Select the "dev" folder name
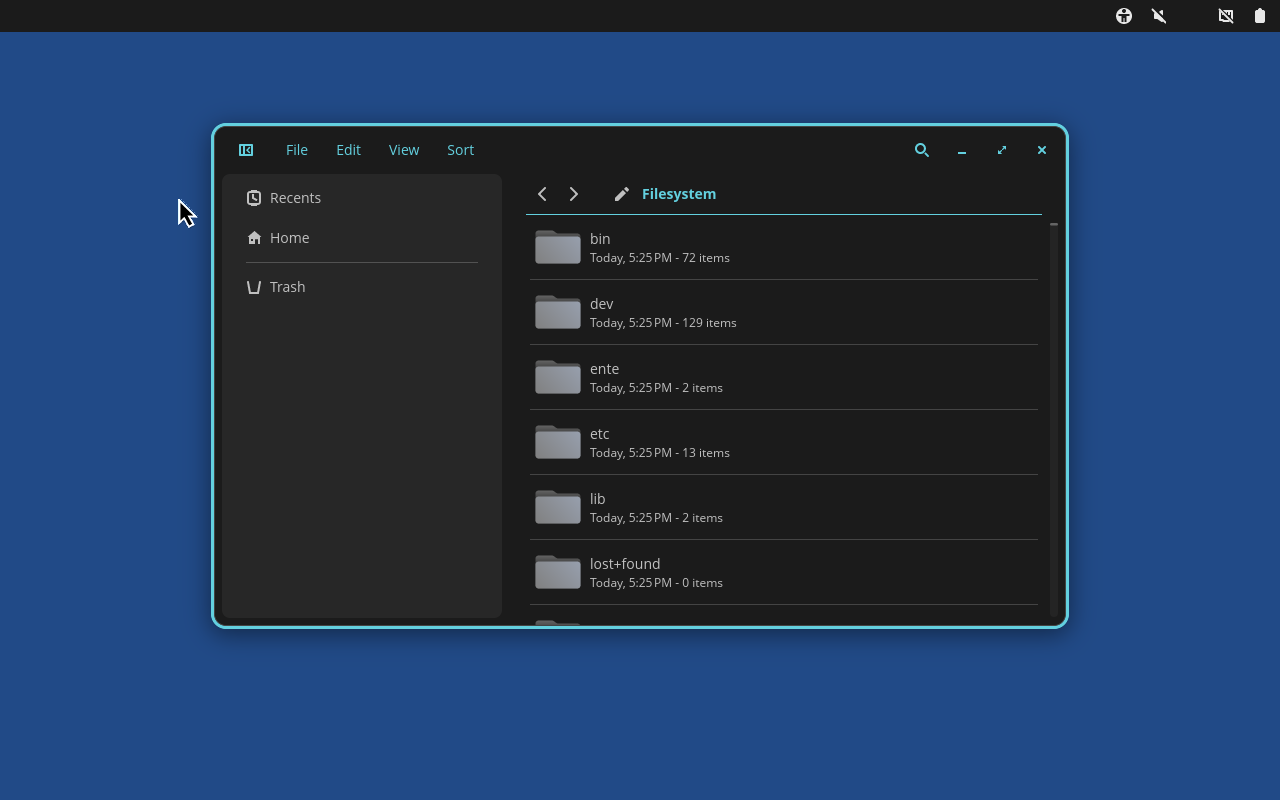1280x800 pixels. click(x=602, y=304)
